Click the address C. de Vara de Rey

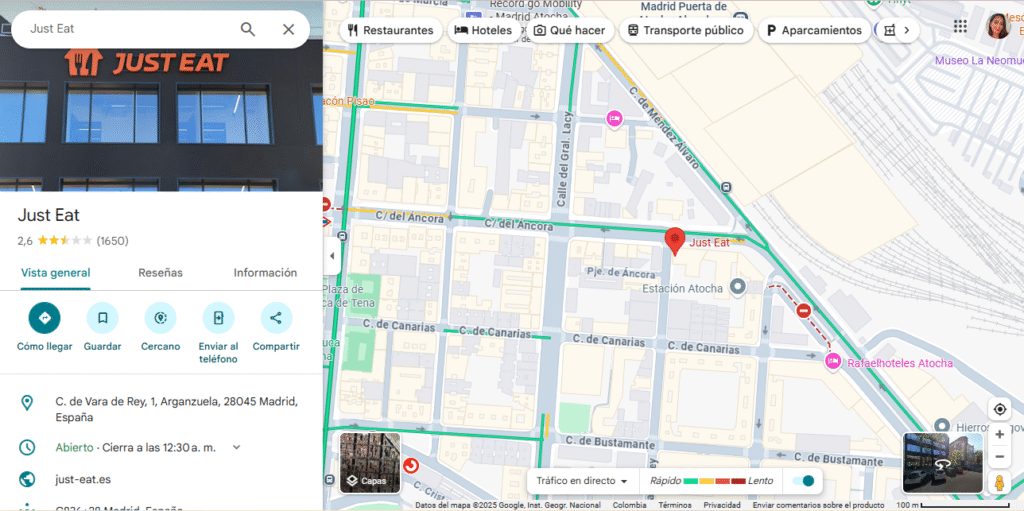click(176, 409)
